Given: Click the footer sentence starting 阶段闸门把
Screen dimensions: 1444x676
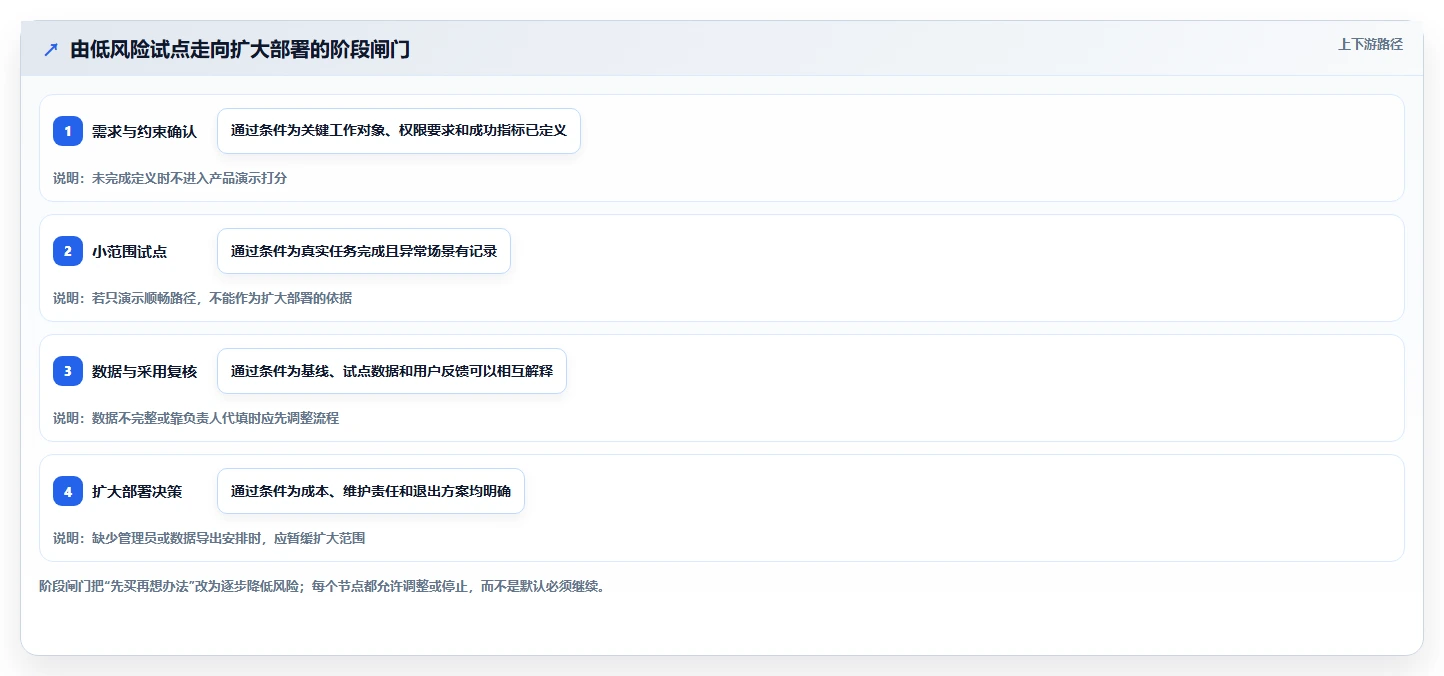Looking at the screenshot, I should tap(322, 586).
